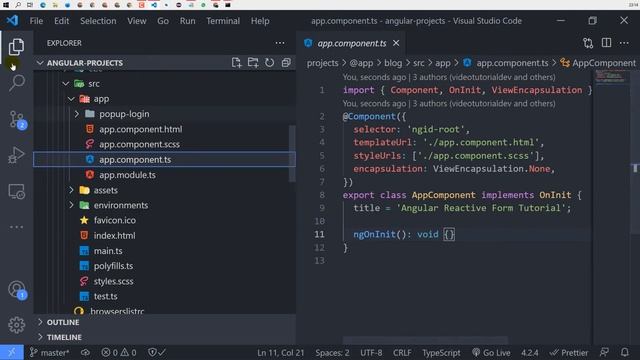Viewport: 640px width, 360px height.
Task: Collapse the src folder
Action: point(66,84)
